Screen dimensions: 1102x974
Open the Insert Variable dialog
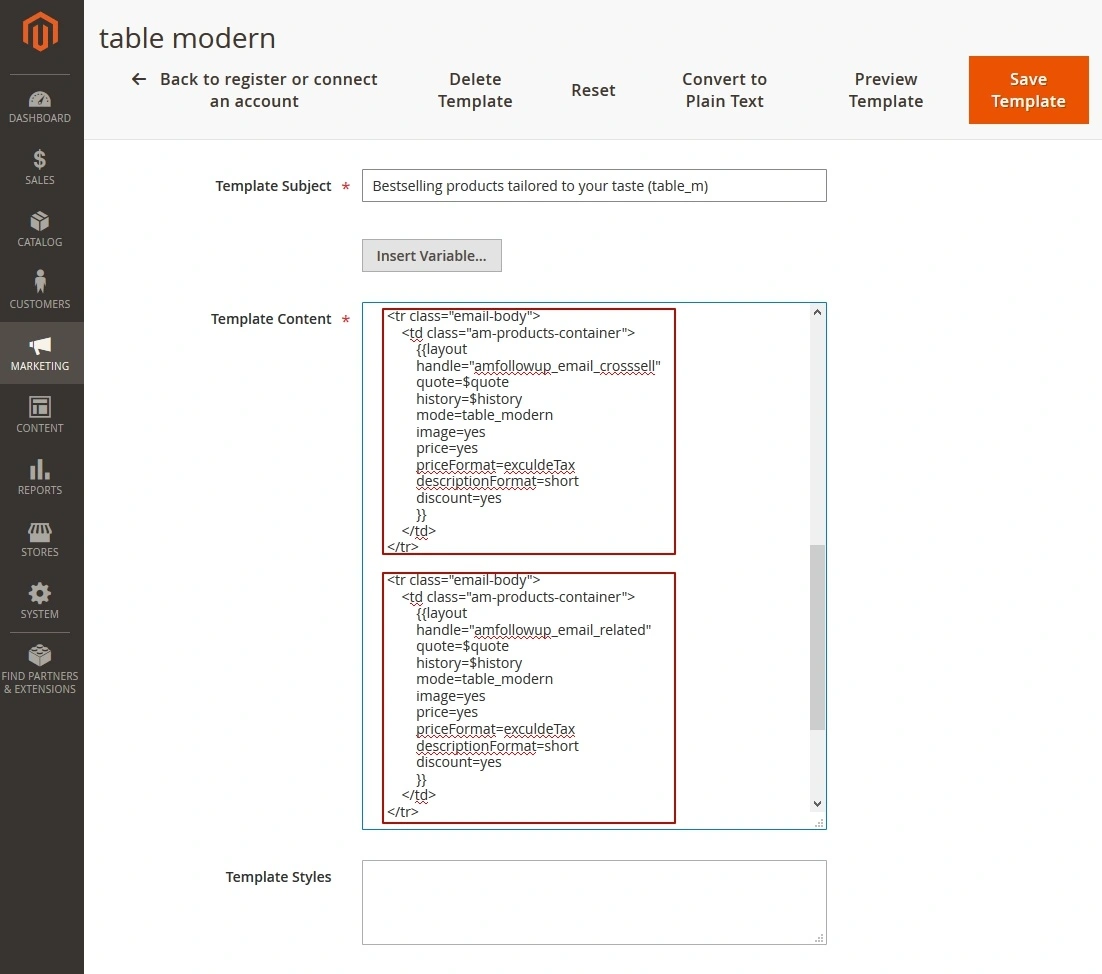tap(431, 255)
